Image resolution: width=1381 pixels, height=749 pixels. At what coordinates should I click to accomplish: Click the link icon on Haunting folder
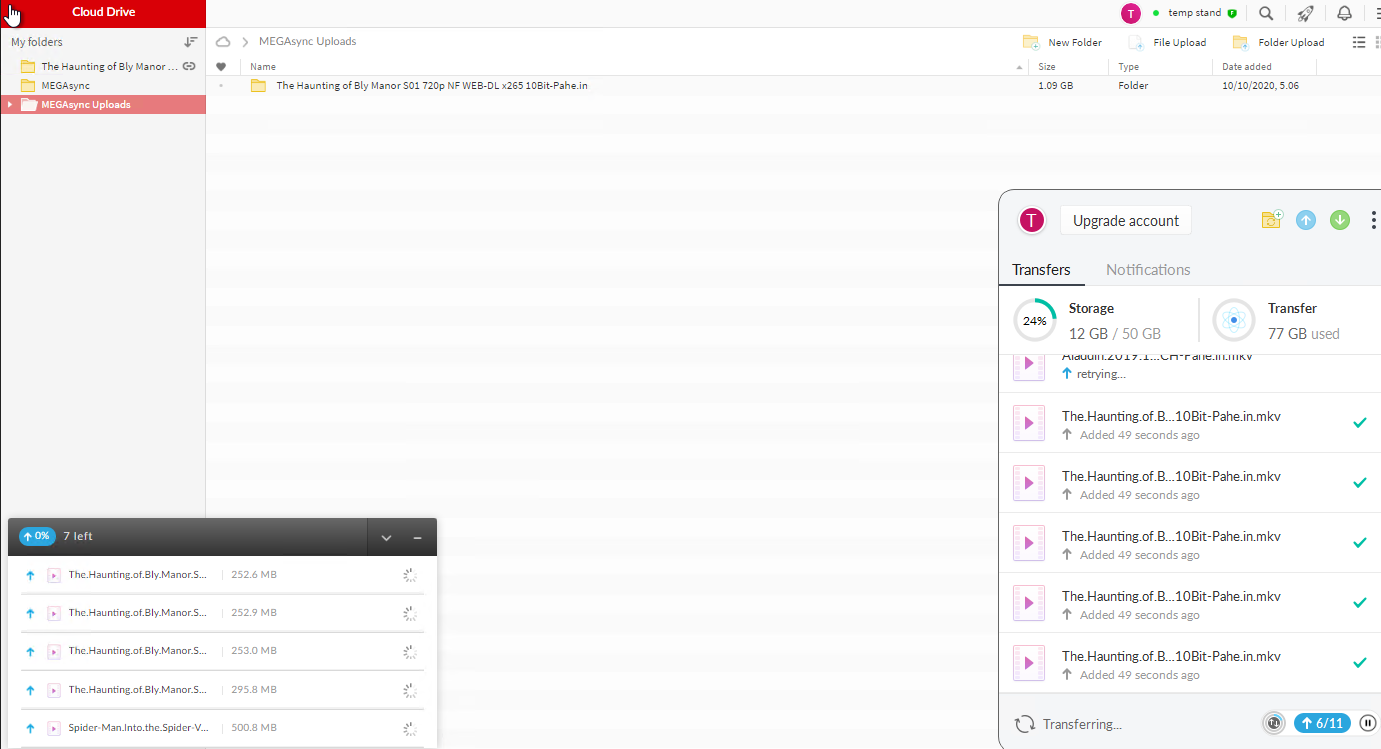point(189,66)
